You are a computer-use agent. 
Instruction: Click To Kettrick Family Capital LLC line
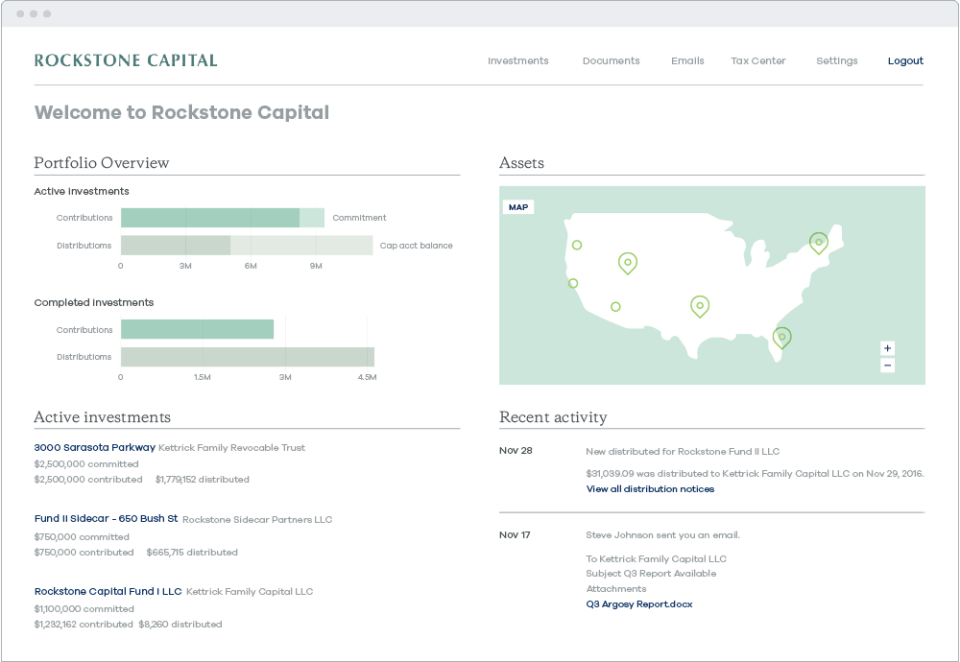coord(656,559)
